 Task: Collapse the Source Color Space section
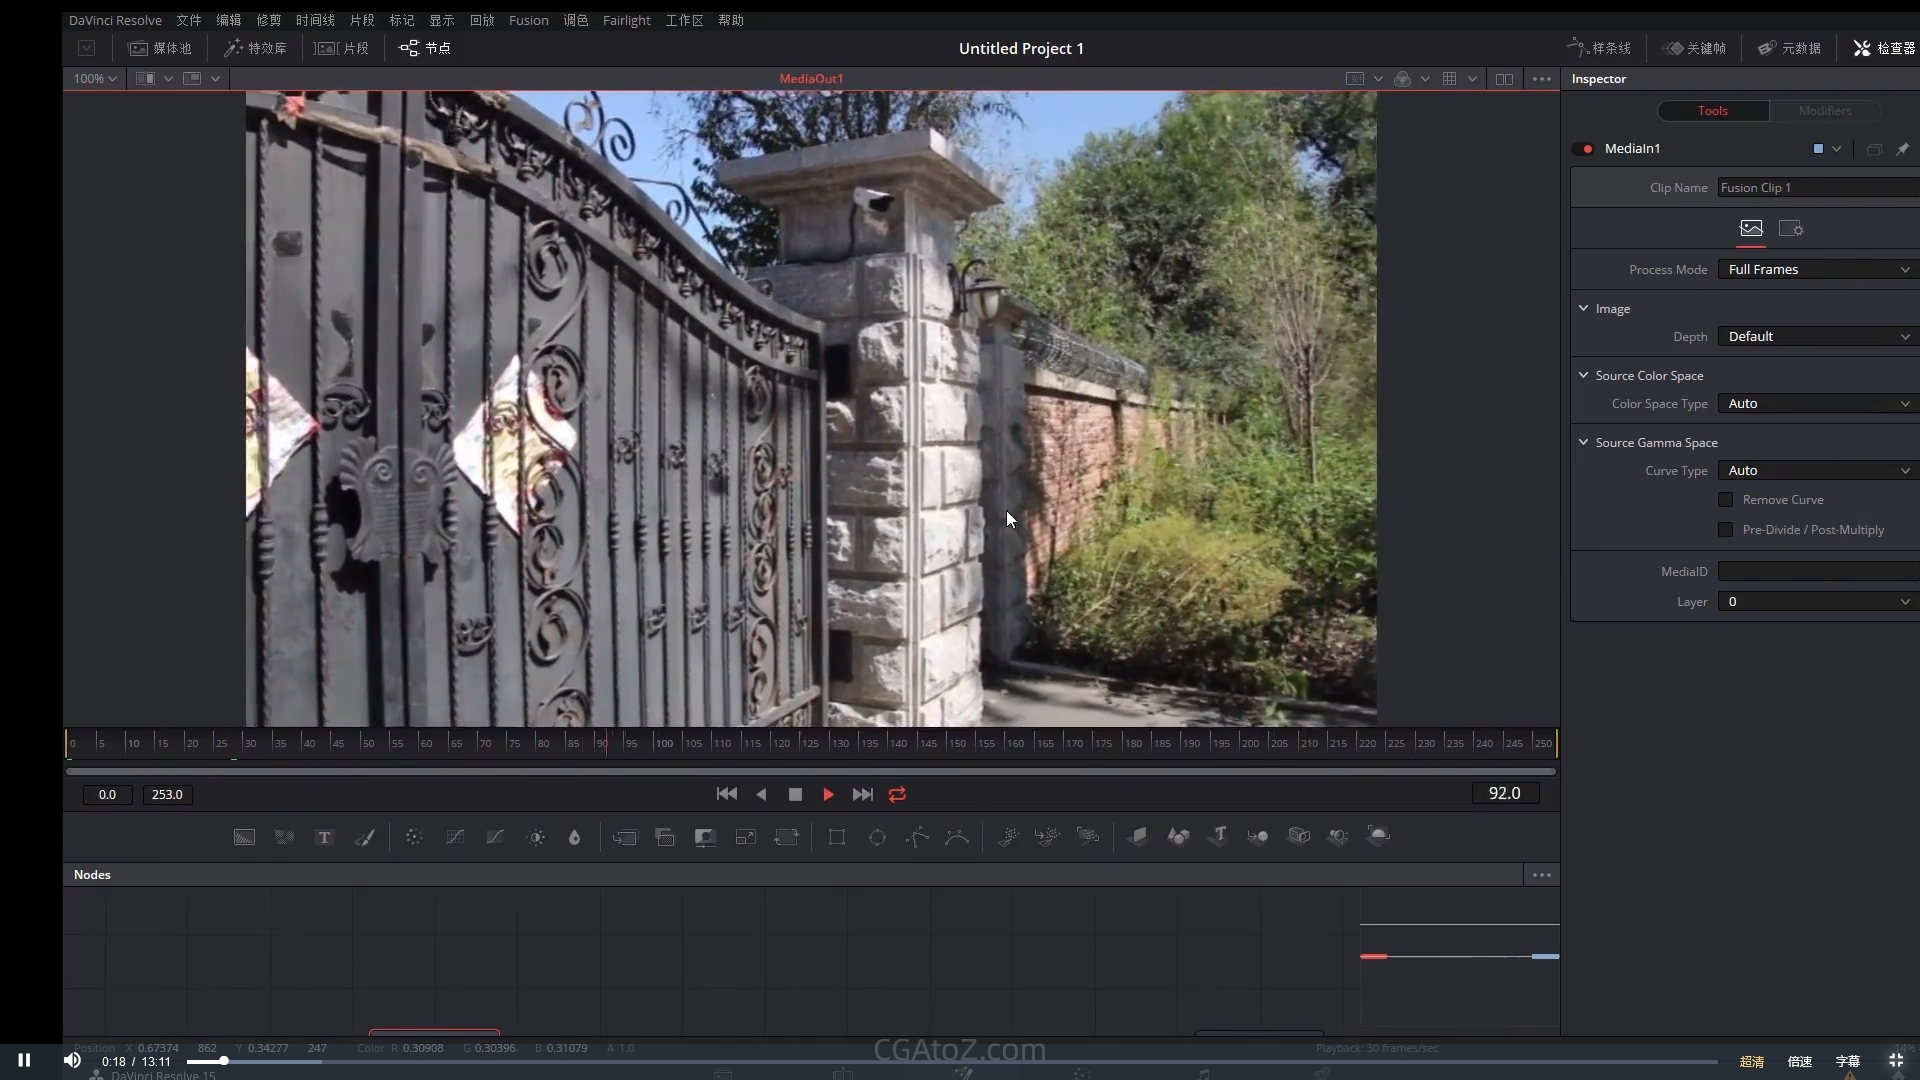pos(1583,375)
